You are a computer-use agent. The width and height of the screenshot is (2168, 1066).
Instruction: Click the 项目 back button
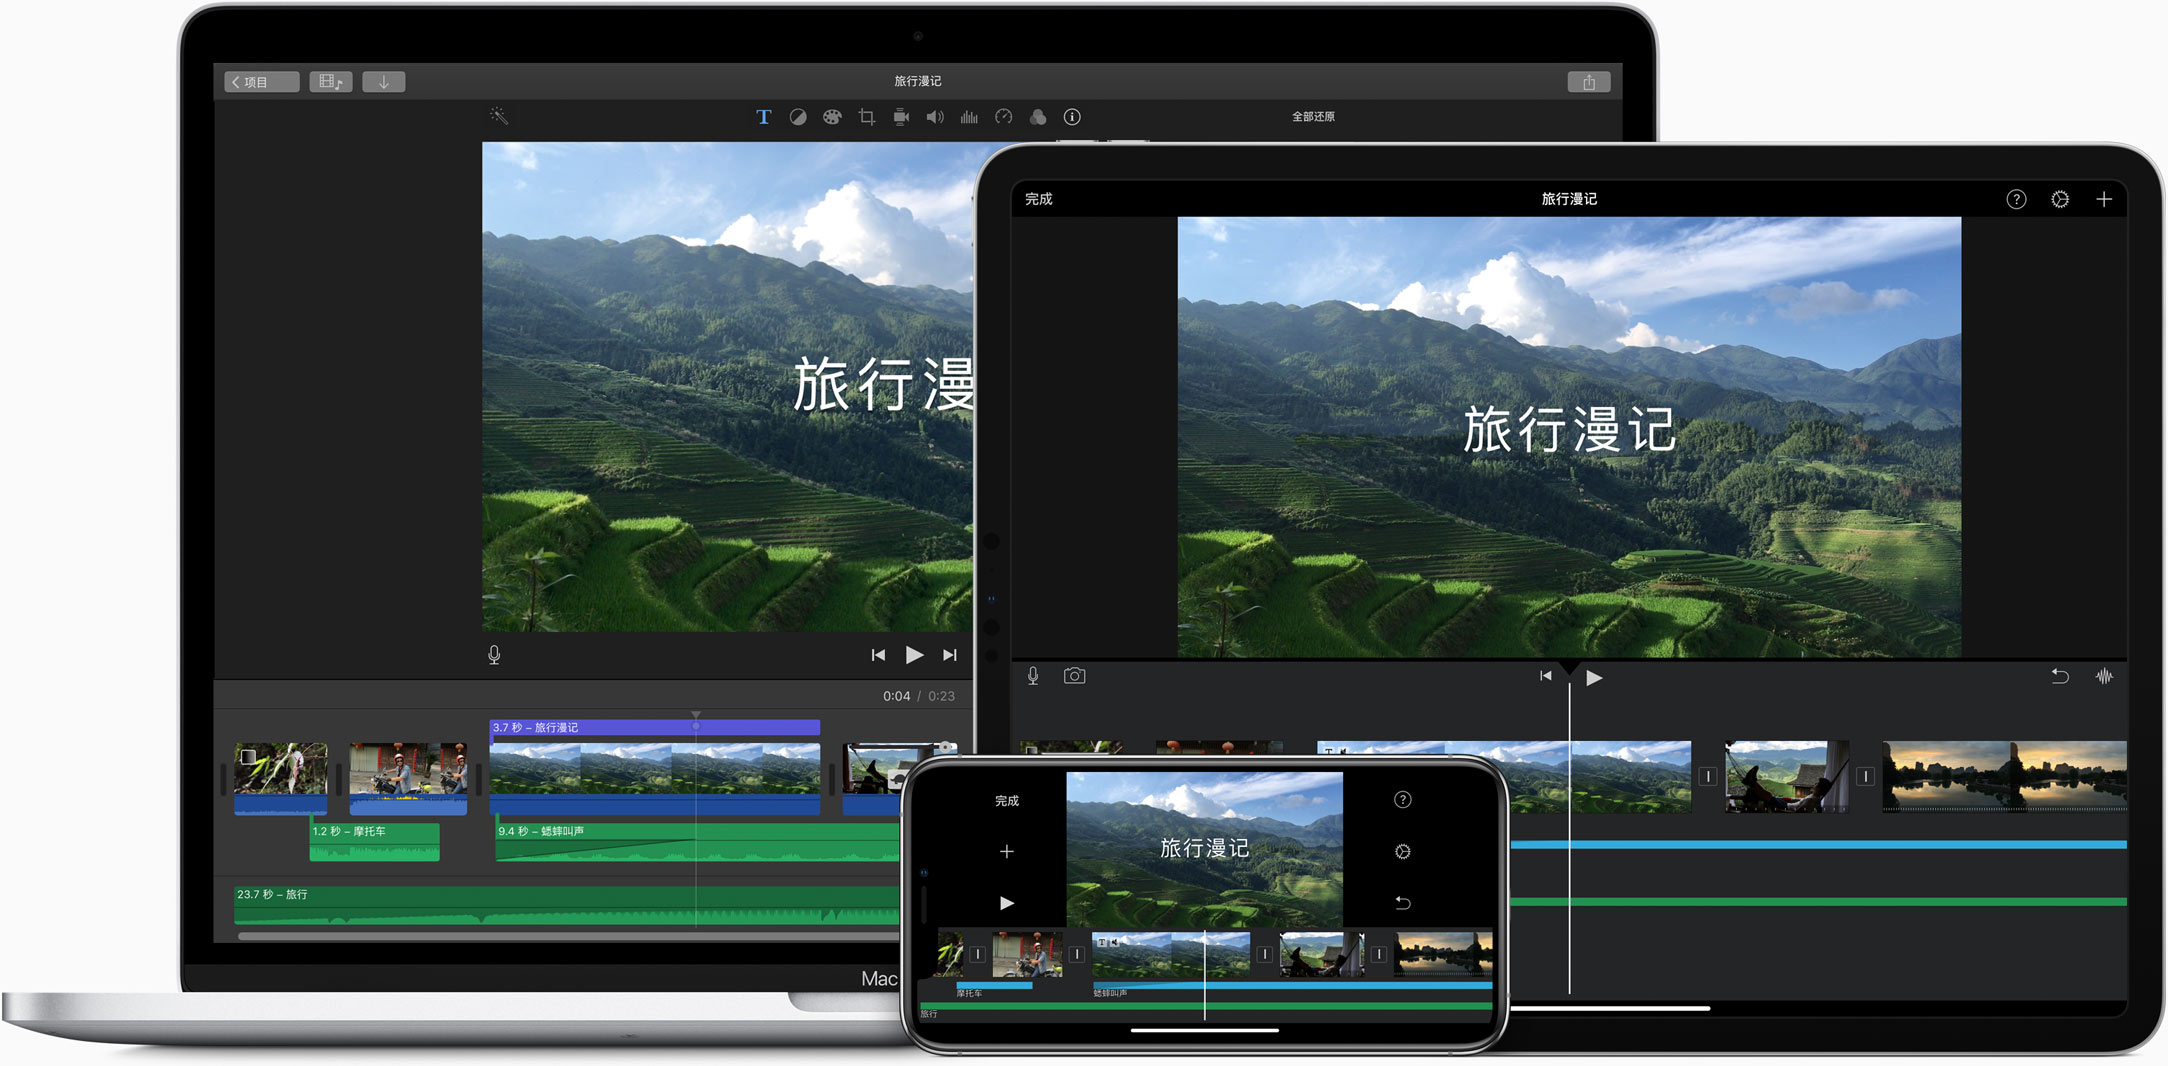(262, 82)
